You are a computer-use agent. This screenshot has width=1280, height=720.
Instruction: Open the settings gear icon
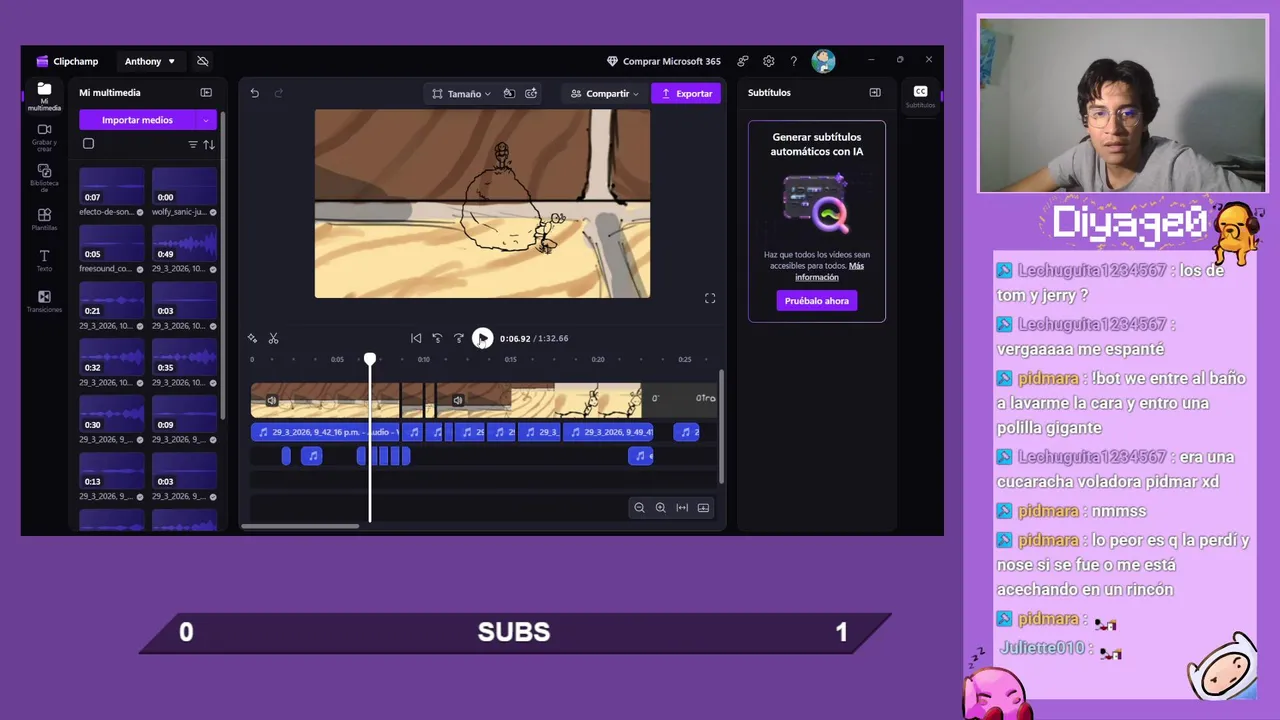tap(769, 61)
